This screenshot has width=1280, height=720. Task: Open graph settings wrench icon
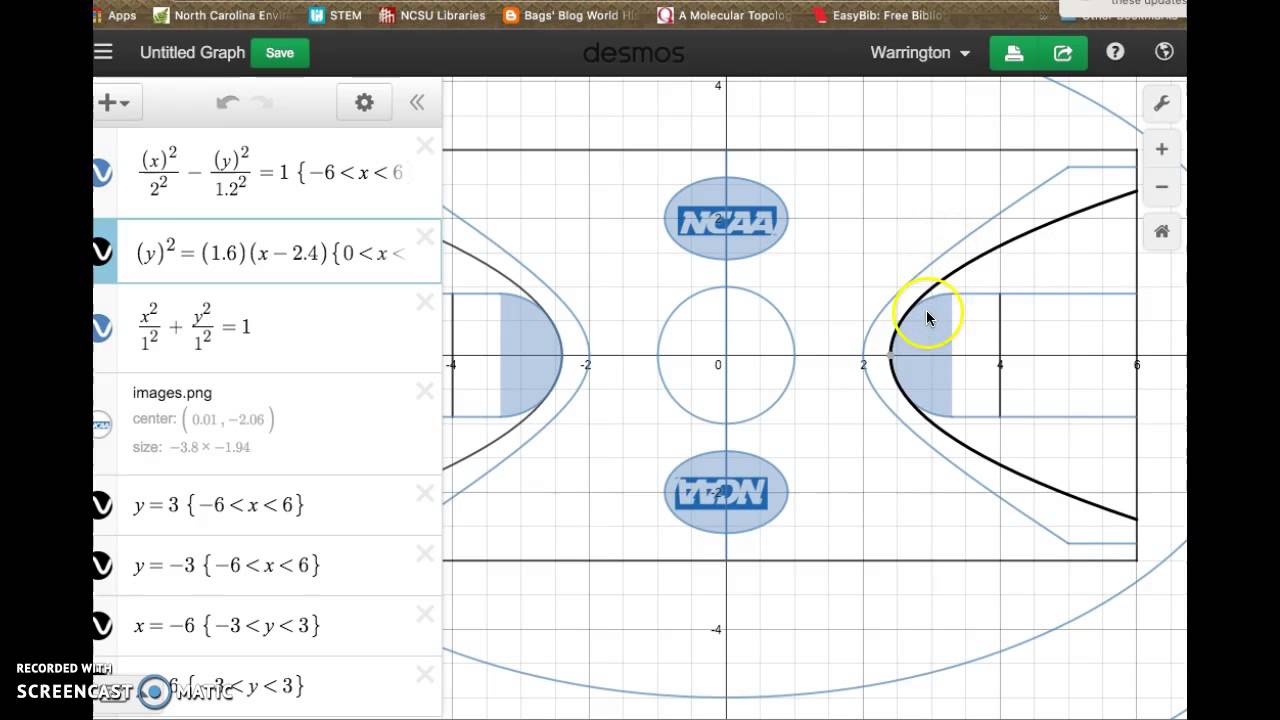pyautogui.click(x=1161, y=103)
